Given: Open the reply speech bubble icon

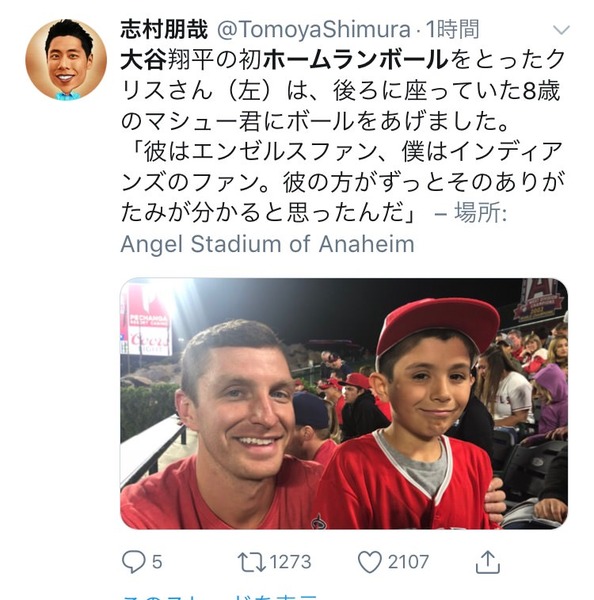Looking at the screenshot, I should click(x=133, y=562).
